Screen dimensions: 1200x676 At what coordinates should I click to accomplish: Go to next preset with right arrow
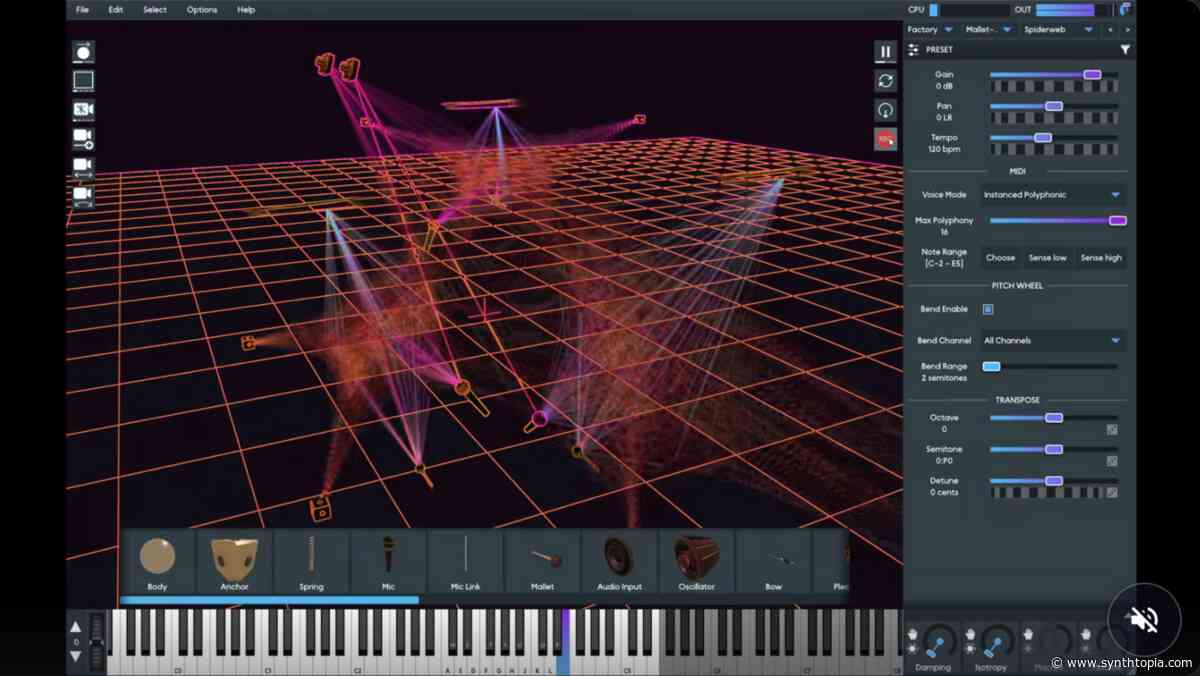(x=1127, y=29)
